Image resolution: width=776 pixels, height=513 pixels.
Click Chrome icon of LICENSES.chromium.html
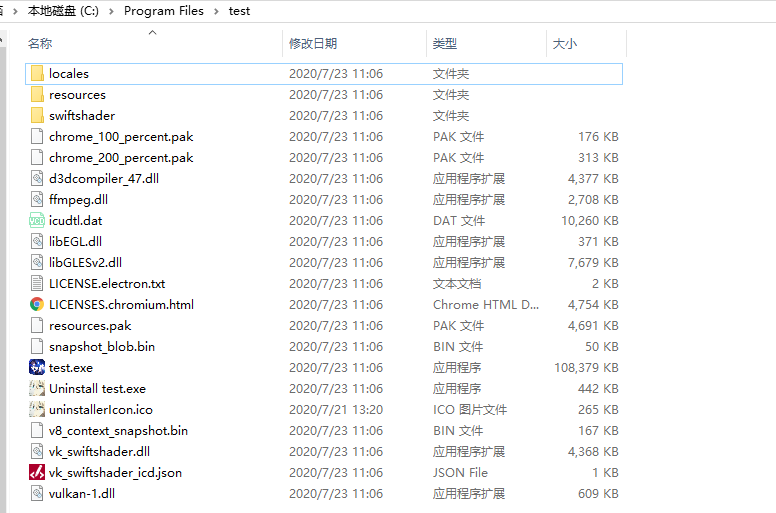(x=37, y=305)
